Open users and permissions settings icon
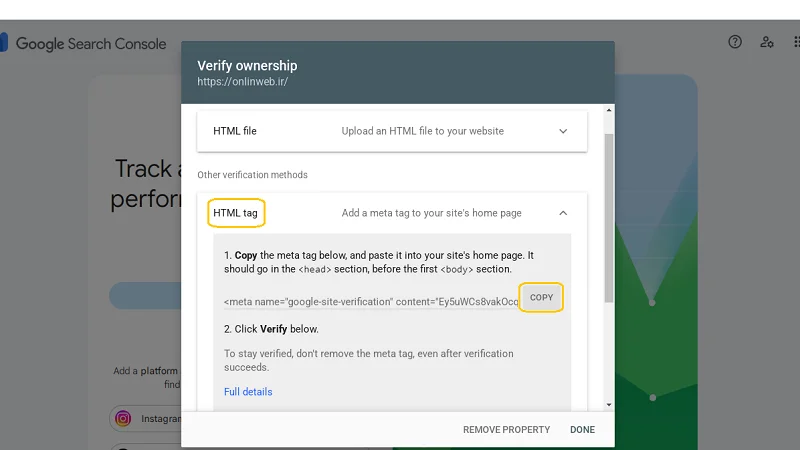Screen dimensions: 800x450 pos(766,42)
